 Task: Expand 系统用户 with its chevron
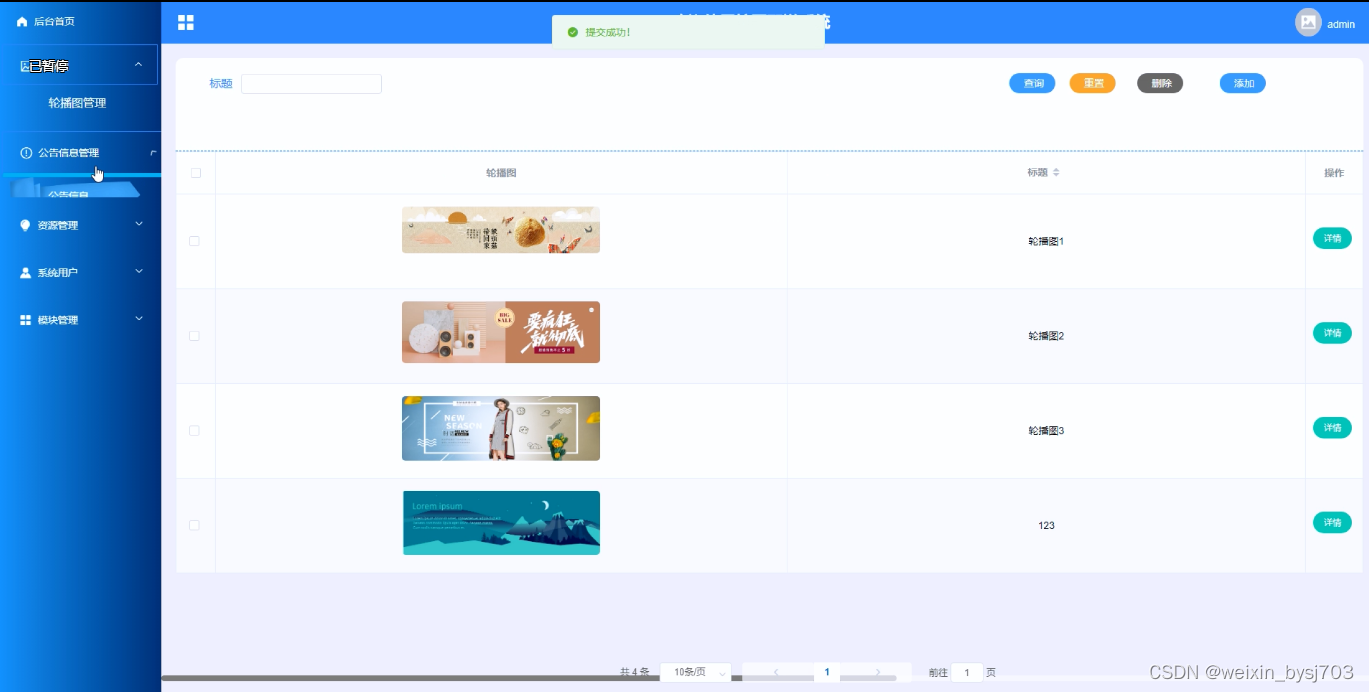pyautogui.click(x=139, y=271)
